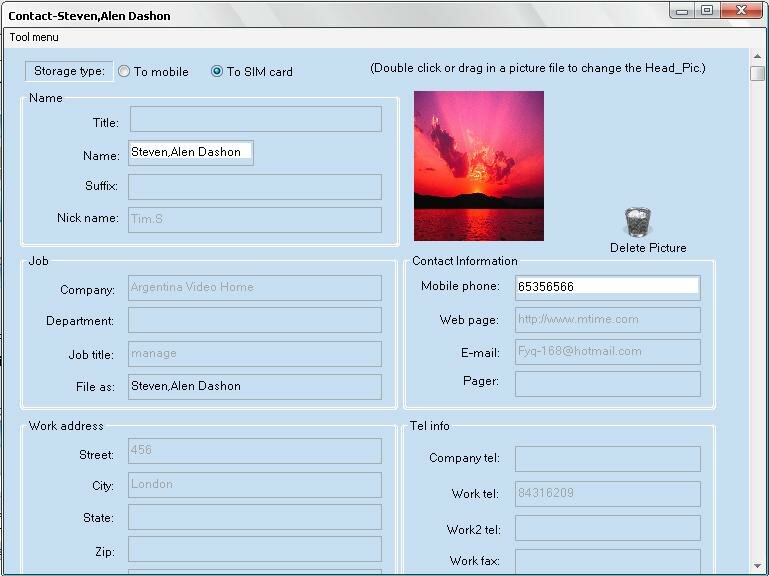
Task: Close the Contact window
Action: 741,11
